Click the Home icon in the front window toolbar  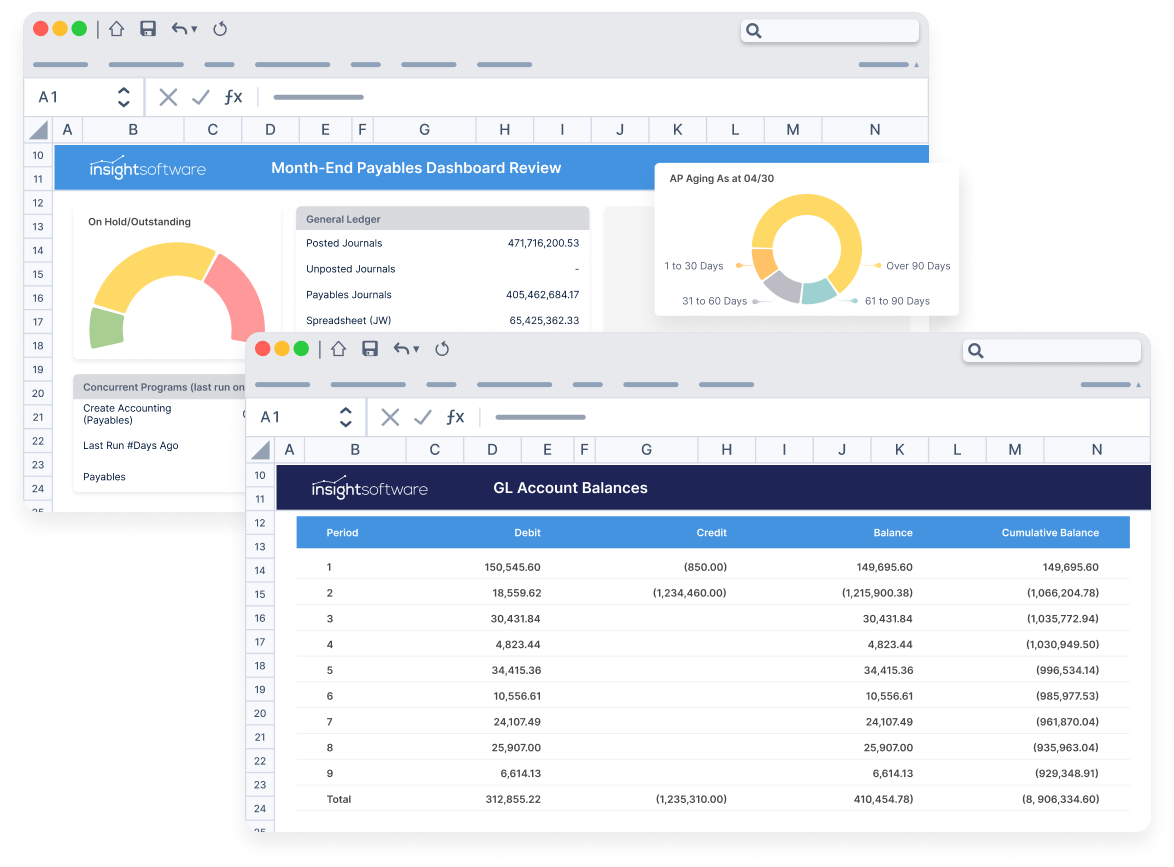[x=339, y=348]
